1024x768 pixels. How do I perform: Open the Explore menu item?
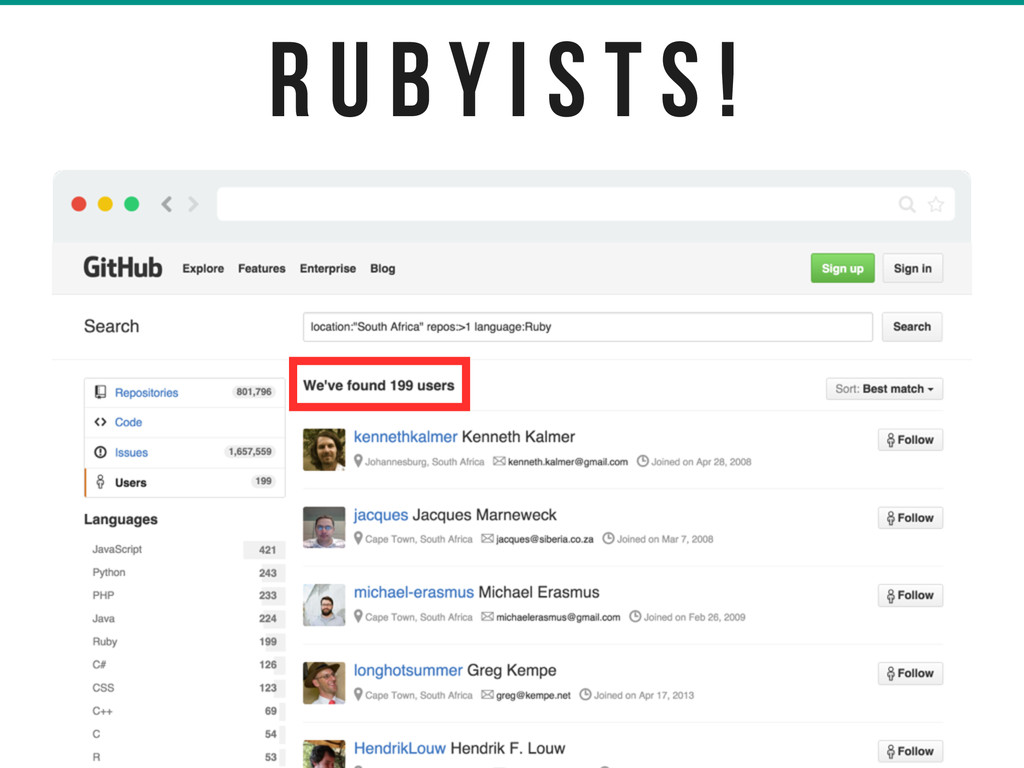[203, 268]
